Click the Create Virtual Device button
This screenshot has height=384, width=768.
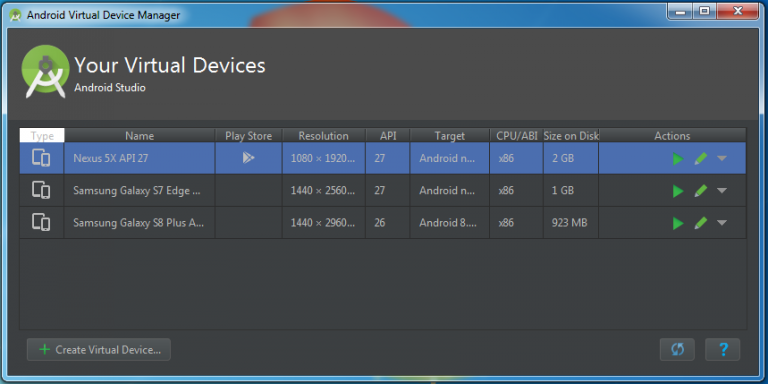(99, 350)
